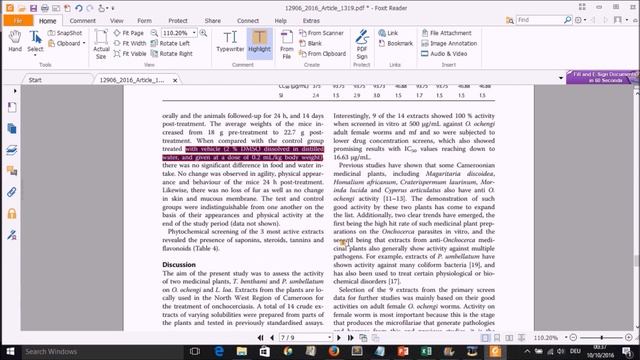Open the attachments panel paperclip icon
Viewport: 640px width, 360px height.
pyautogui.click(x=12, y=192)
